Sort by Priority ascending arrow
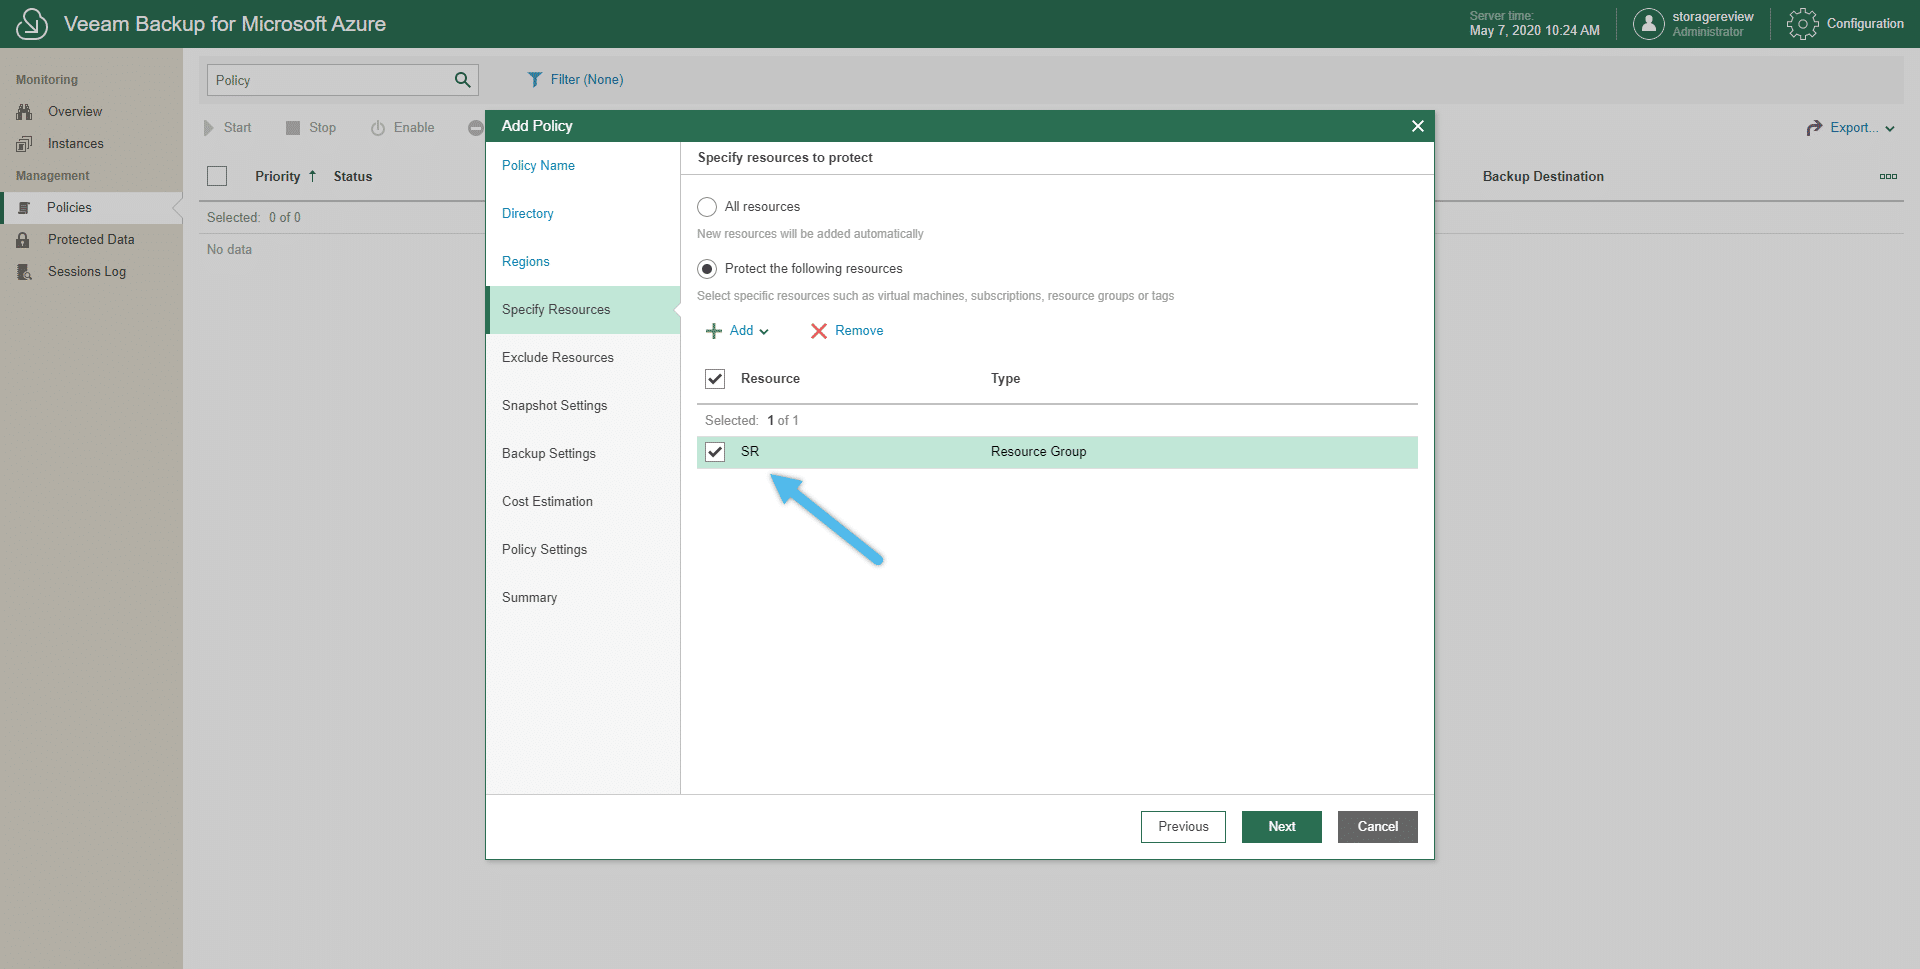Screen dimensions: 1920x969 point(312,176)
